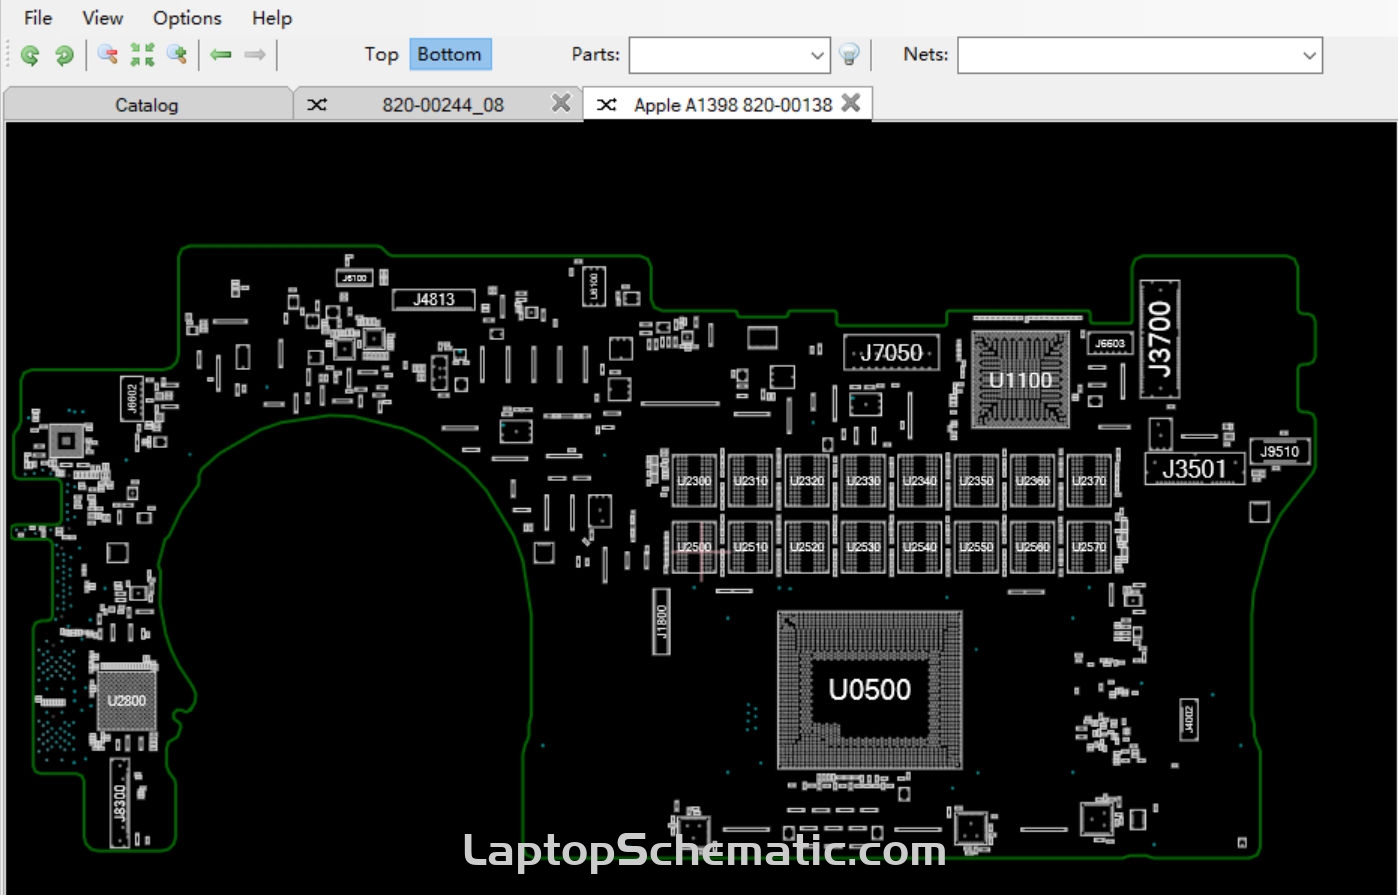Select memory chip U2340
Viewport: 1398px width, 895px height.
pyautogui.click(x=920, y=481)
